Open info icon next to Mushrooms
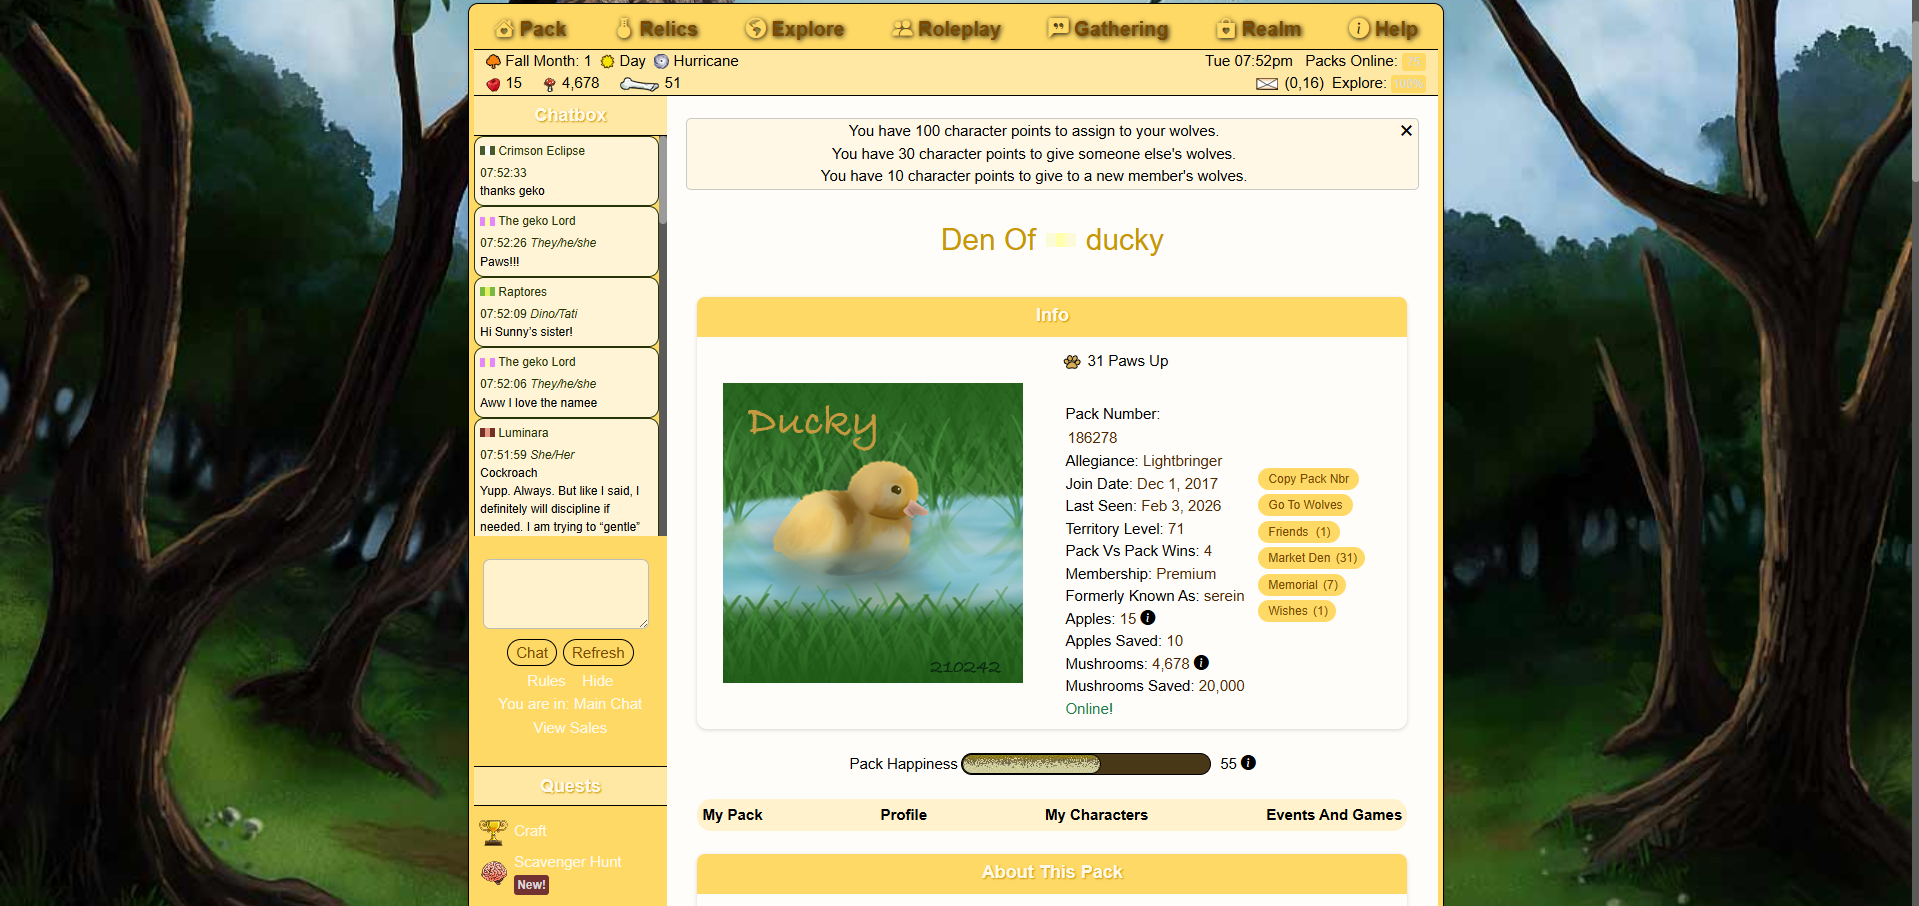Image resolution: width=1919 pixels, height=906 pixels. click(x=1201, y=663)
